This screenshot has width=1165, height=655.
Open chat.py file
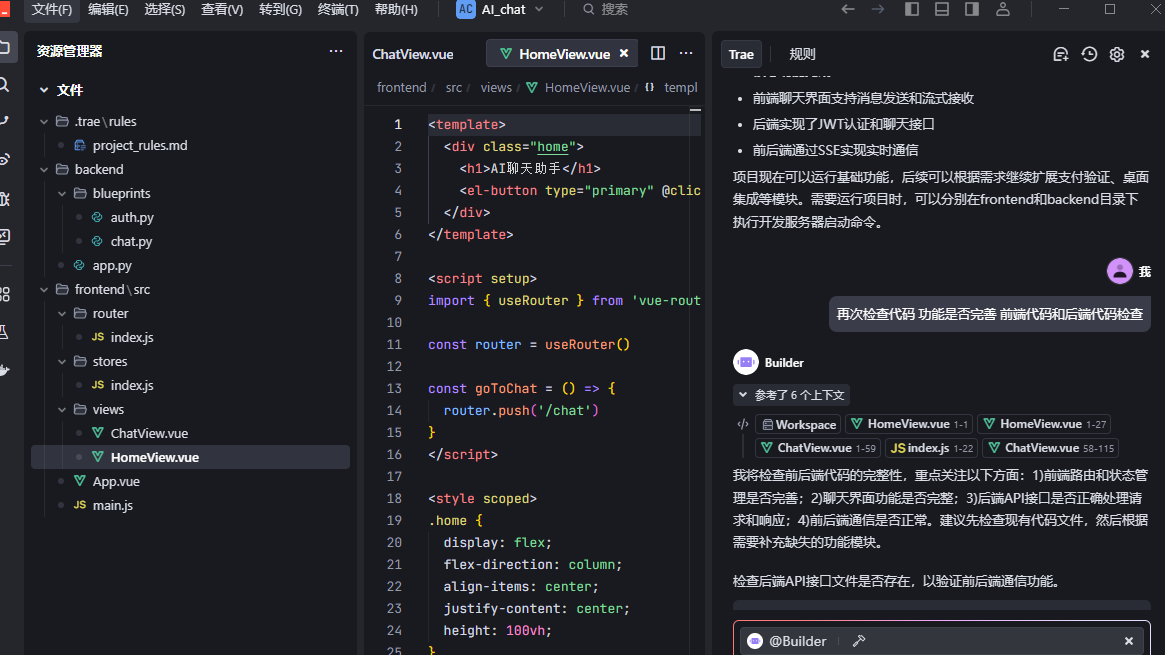(x=131, y=241)
